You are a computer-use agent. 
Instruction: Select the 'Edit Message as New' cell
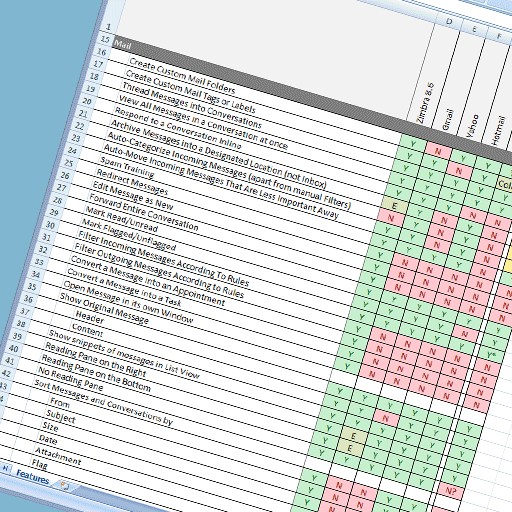133,196
